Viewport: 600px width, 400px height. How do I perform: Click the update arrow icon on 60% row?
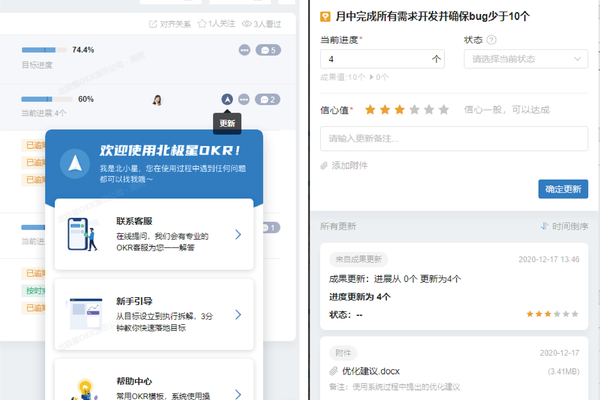pos(227,100)
